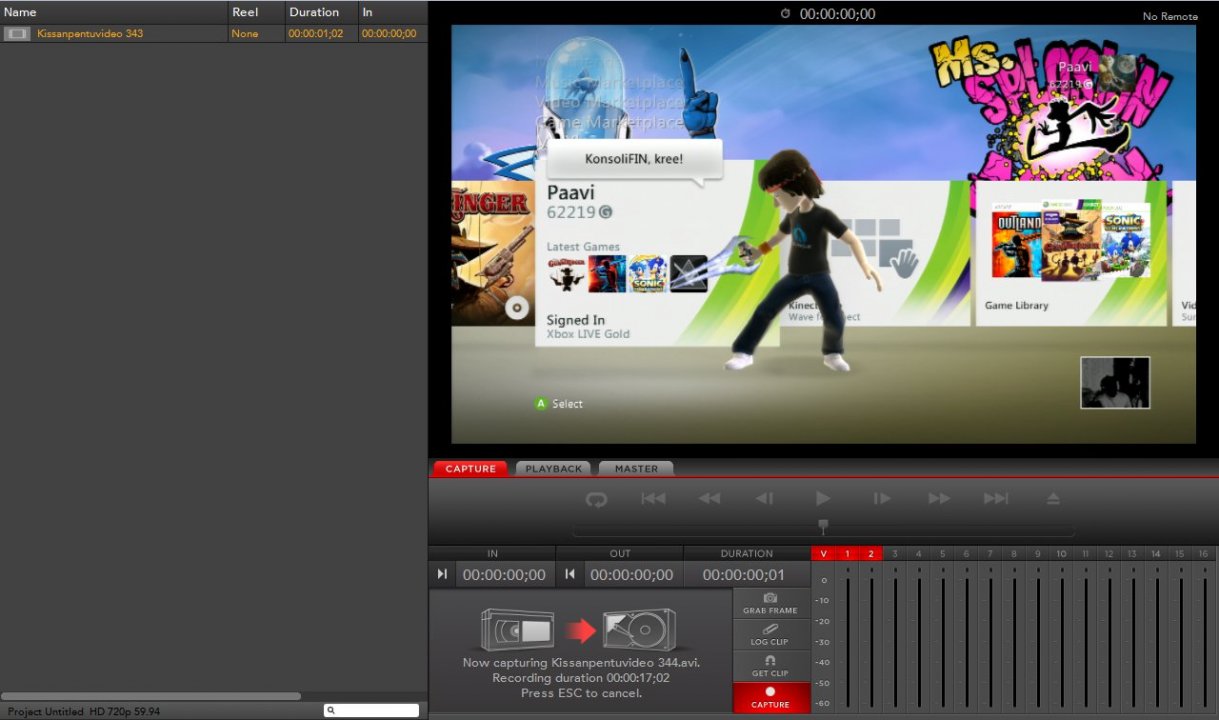The image size is (1219, 720).
Task: Jump to the end of the clip
Action: click(x=996, y=499)
